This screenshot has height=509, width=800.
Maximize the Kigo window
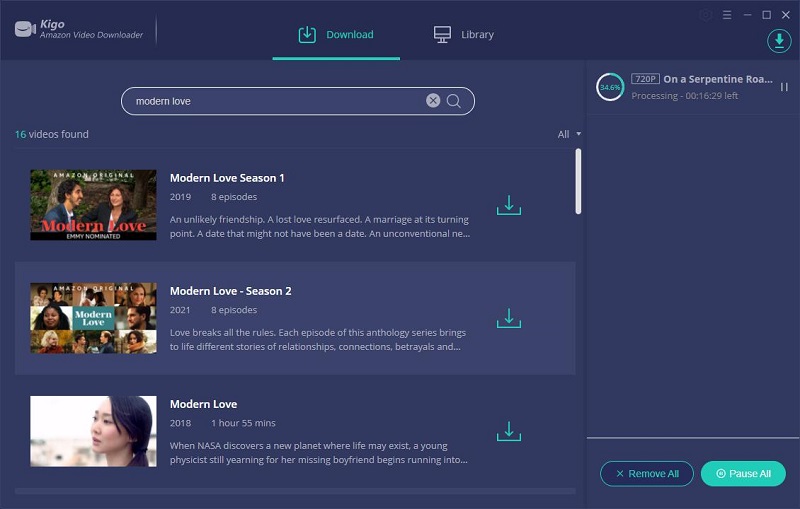tap(766, 15)
